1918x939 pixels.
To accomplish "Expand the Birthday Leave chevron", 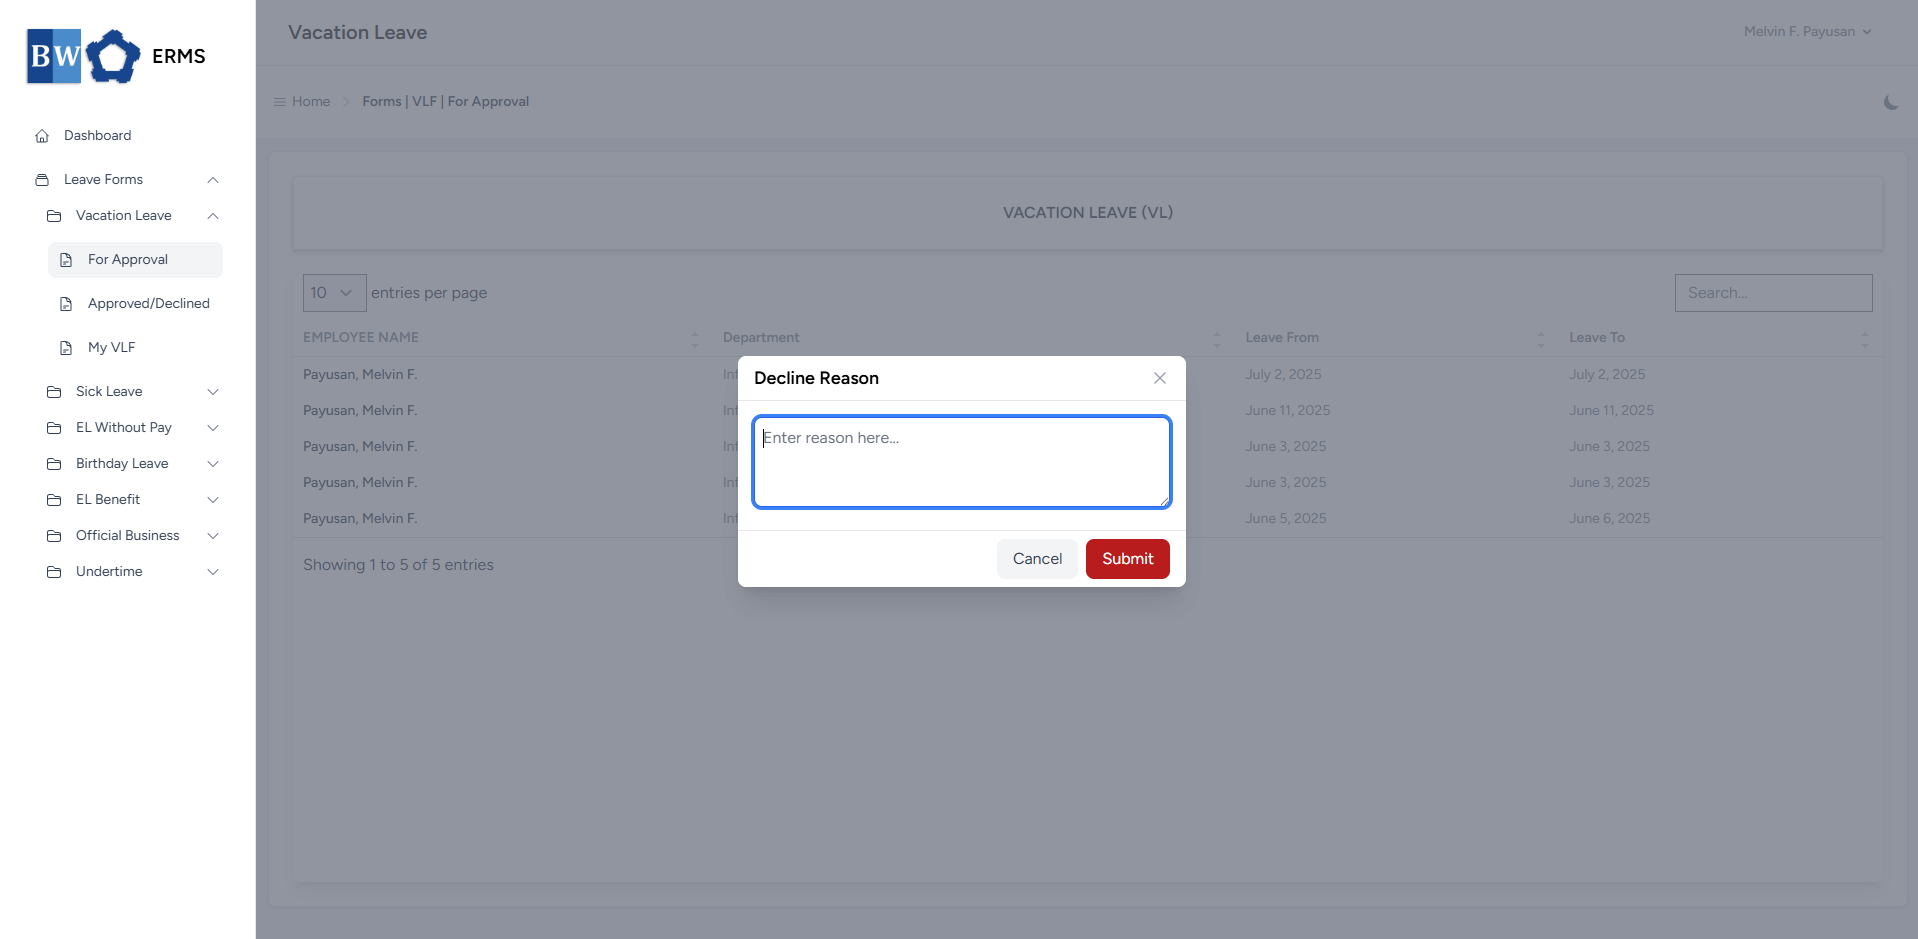I will click(x=213, y=464).
